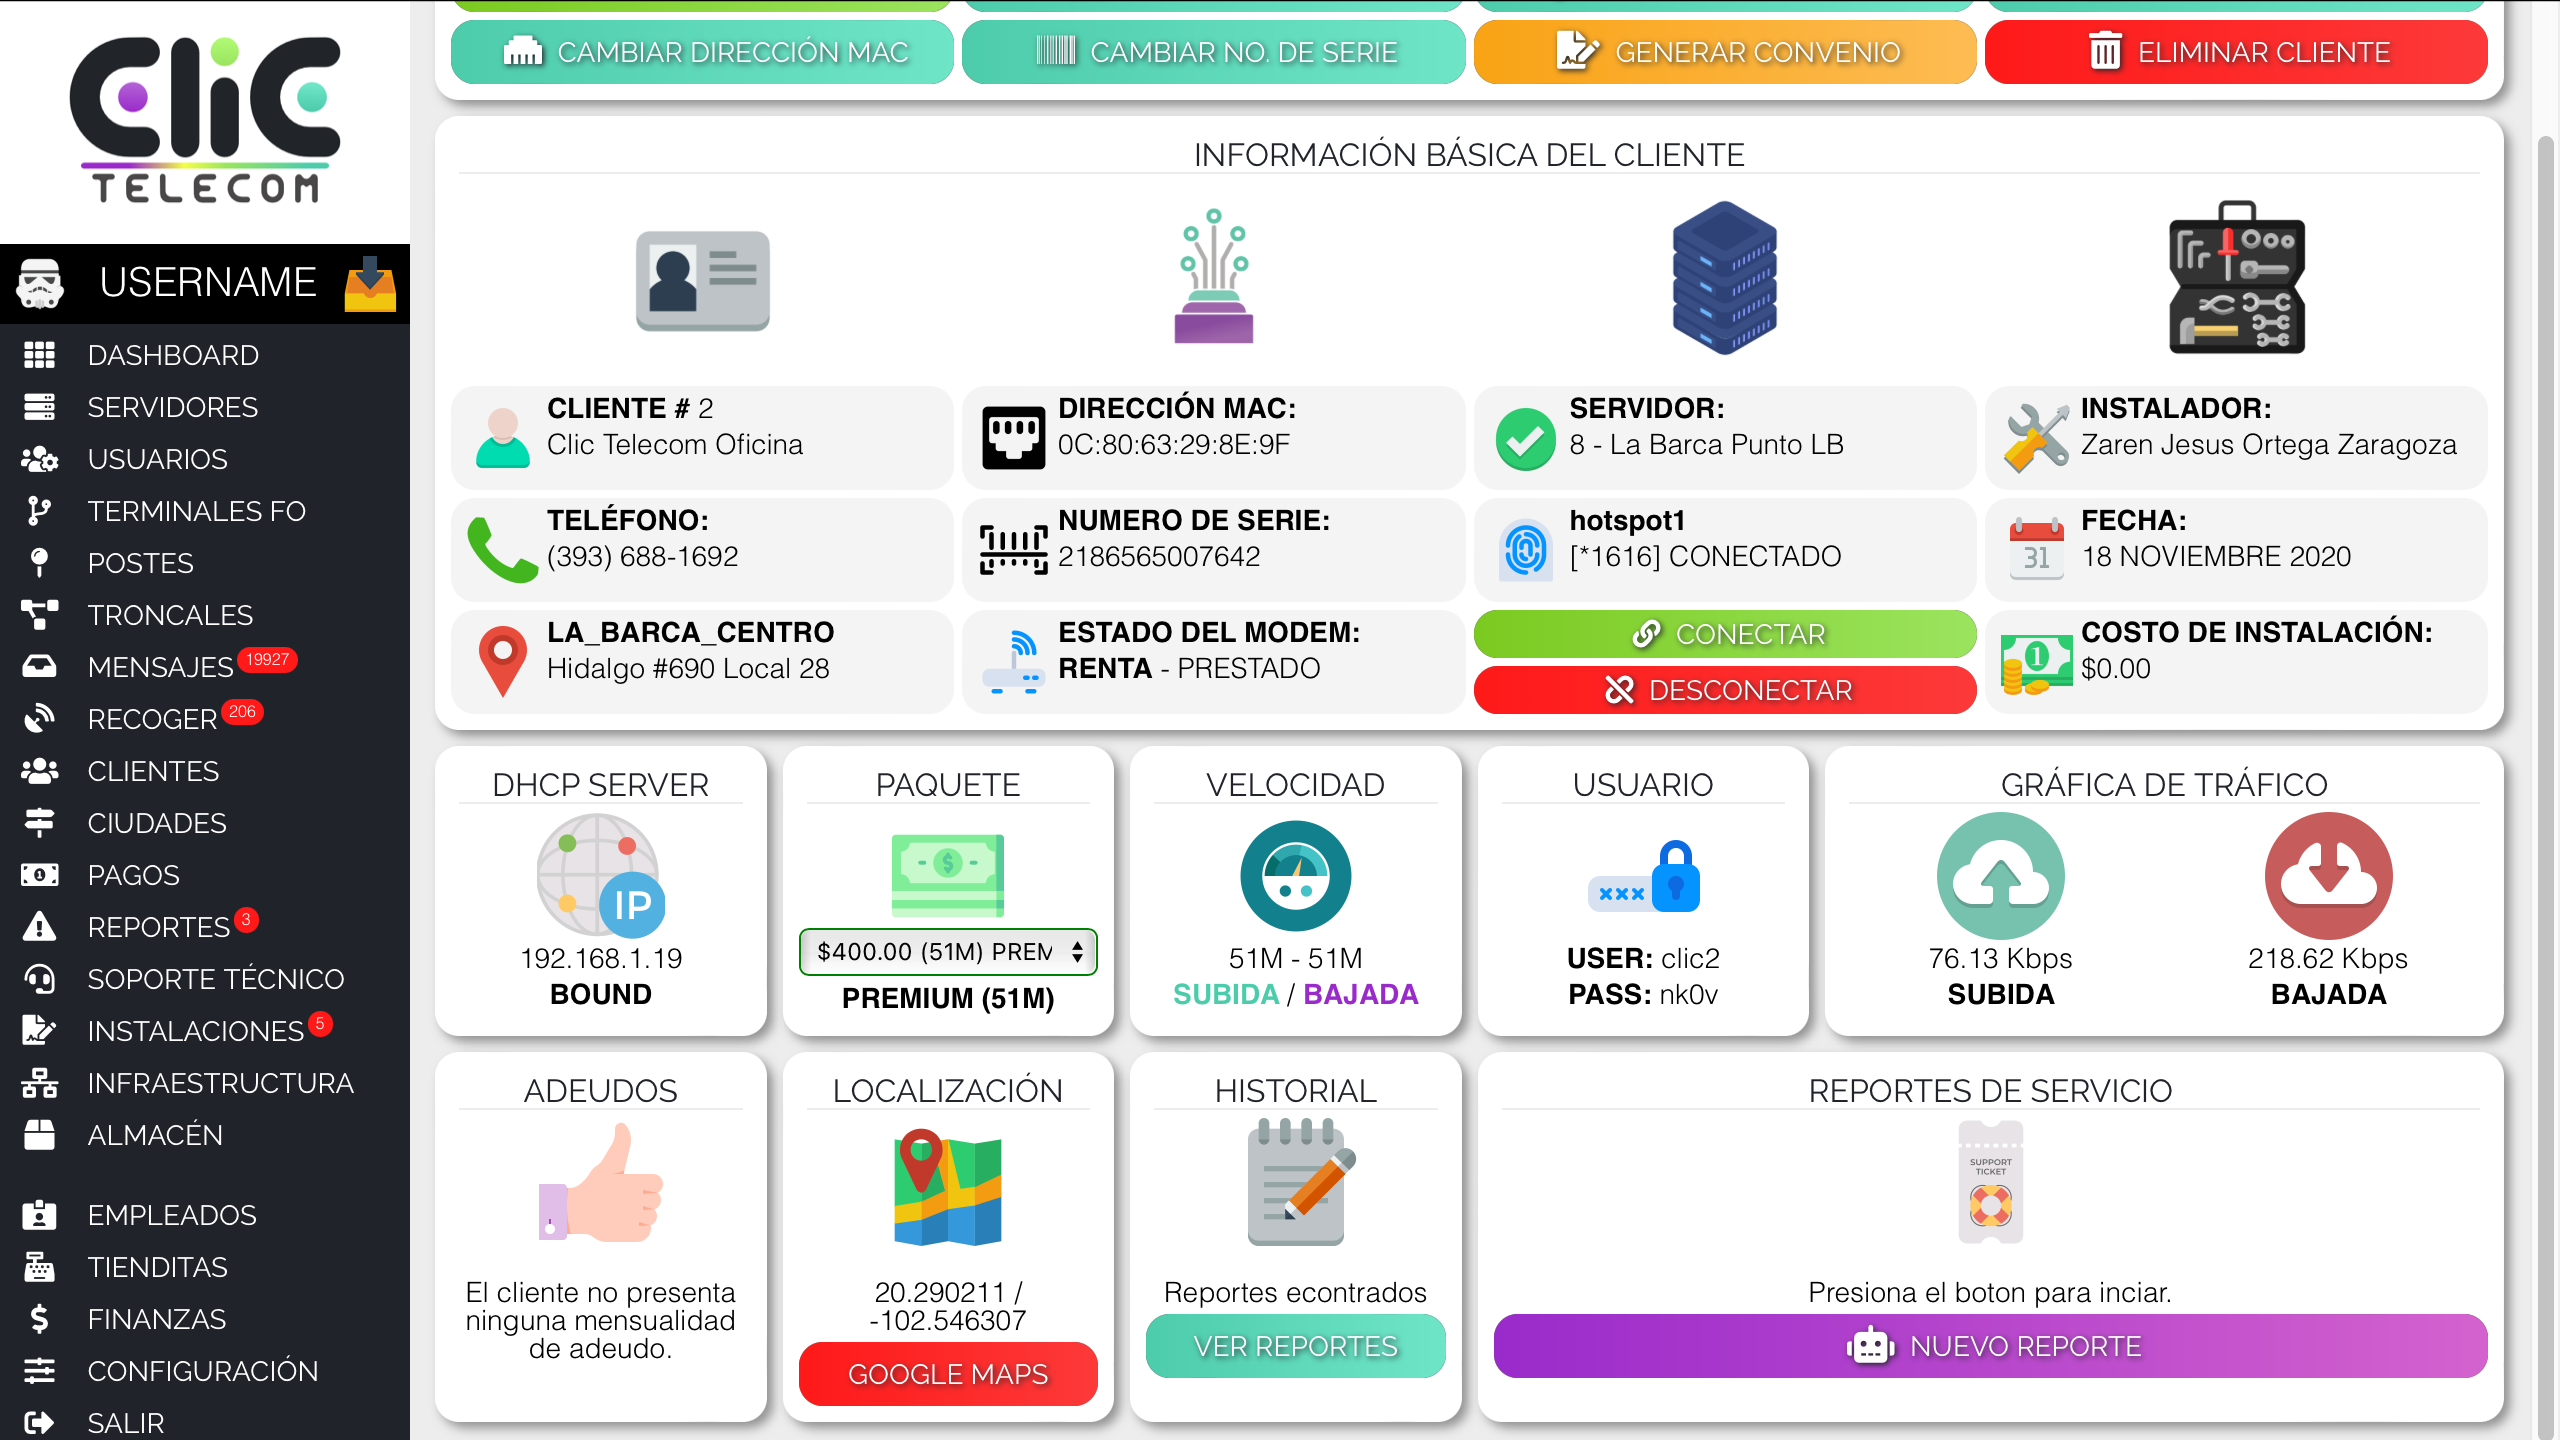The height and width of the screenshot is (1440, 2560).
Task: Open the PREMIUM package price dropdown
Action: pyautogui.click(x=947, y=952)
